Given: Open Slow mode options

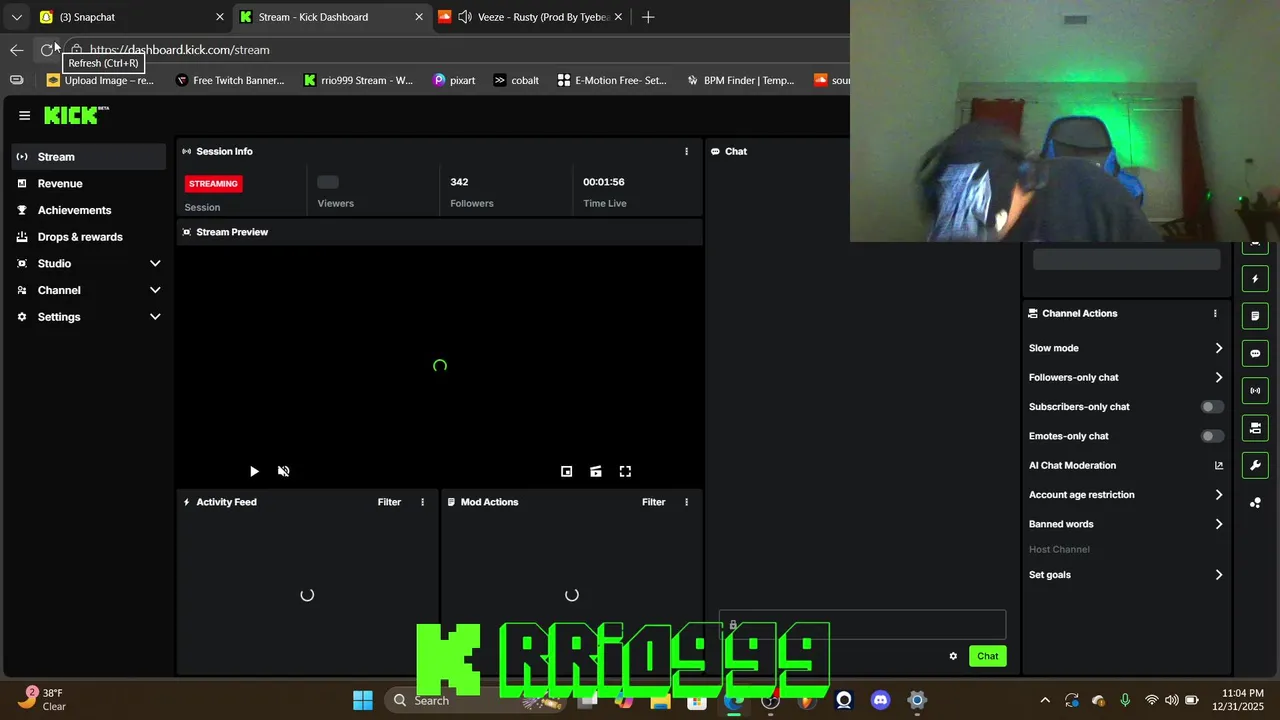Looking at the screenshot, I should (1126, 348).
